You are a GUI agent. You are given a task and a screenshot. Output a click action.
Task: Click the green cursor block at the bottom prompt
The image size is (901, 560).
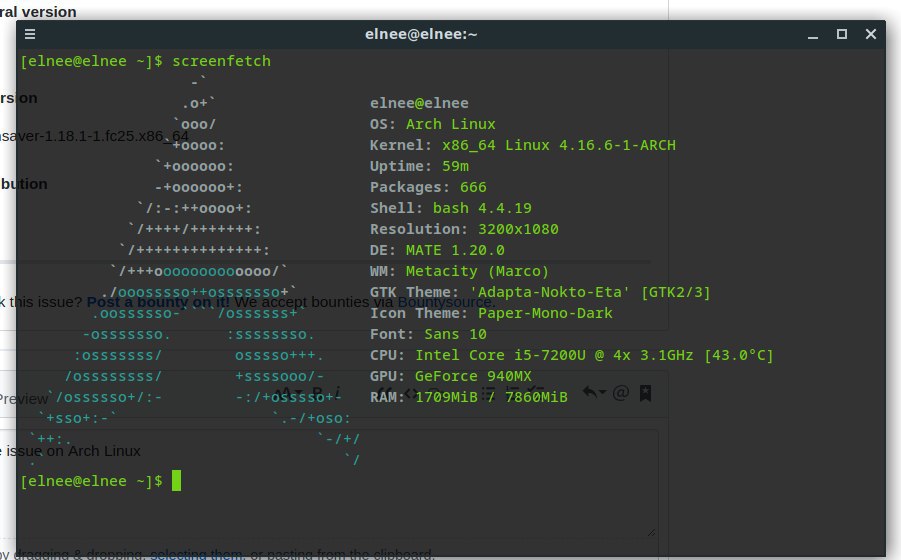[x=176, y=481]
